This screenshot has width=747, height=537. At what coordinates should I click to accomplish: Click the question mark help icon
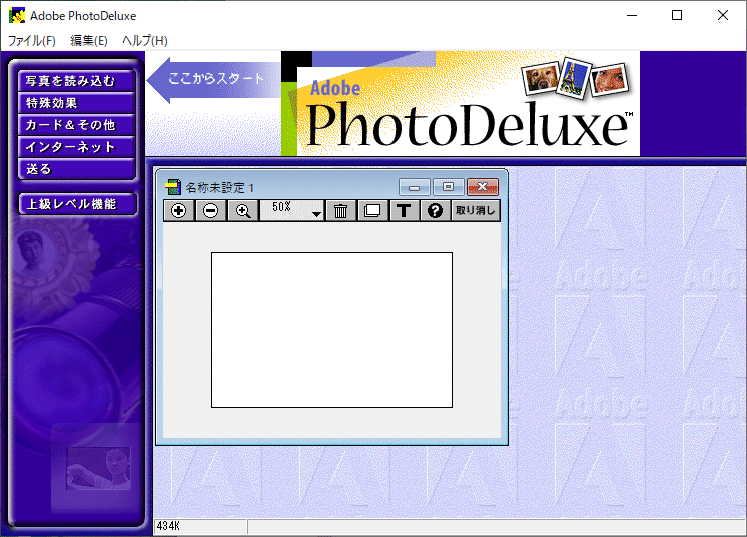(435, 211)
